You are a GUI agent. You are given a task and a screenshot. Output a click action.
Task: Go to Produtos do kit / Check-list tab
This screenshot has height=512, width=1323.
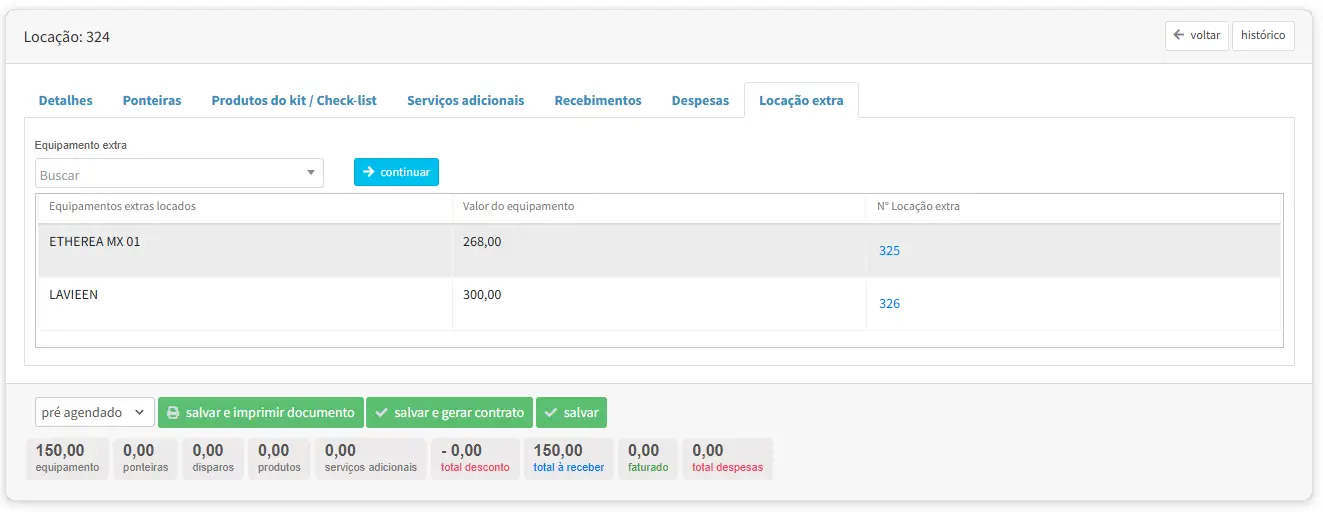[294, 100]
